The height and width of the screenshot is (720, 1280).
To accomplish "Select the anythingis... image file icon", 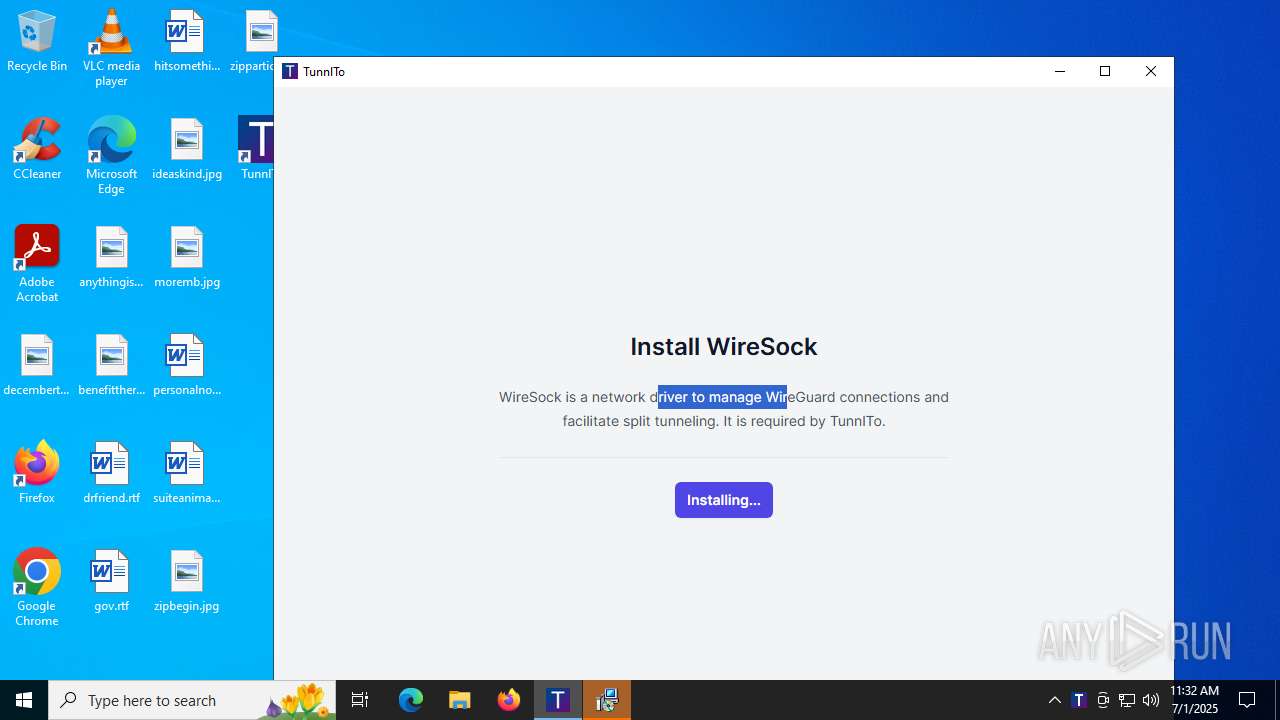I will point(111,258).
